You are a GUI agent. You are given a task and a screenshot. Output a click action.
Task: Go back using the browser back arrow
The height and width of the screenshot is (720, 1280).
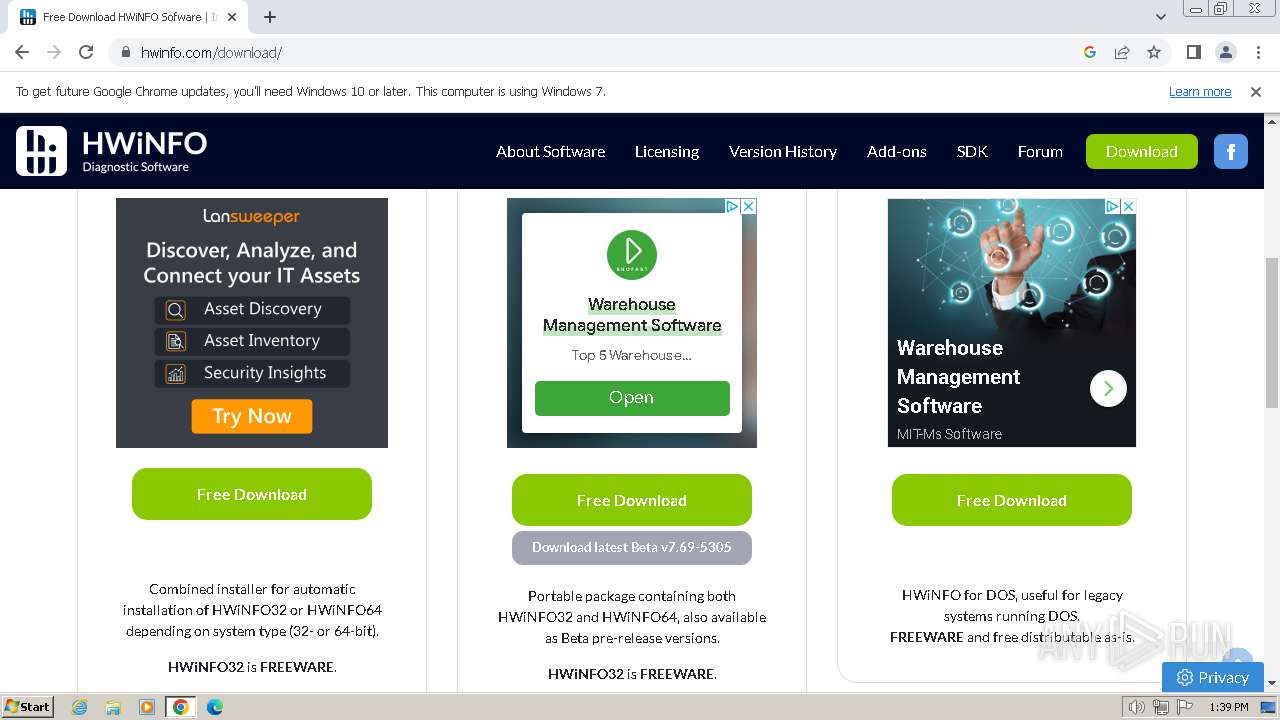(22, 52)
